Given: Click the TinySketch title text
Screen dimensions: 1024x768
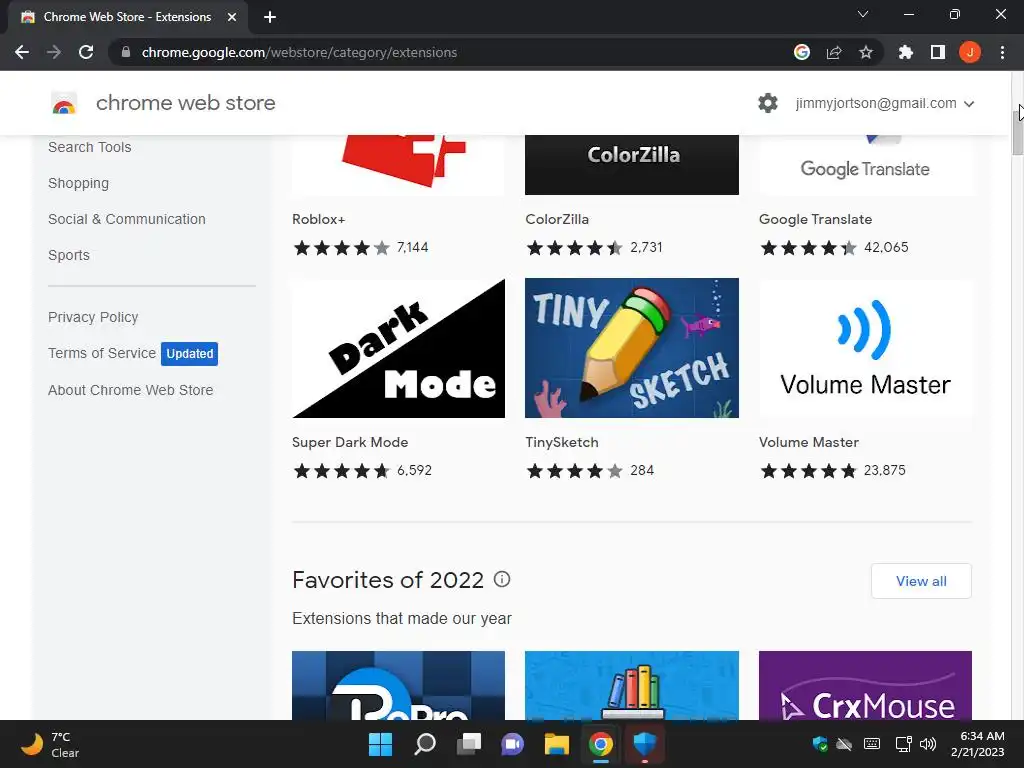Looking at the screenshot, I should tap(562, 442).
